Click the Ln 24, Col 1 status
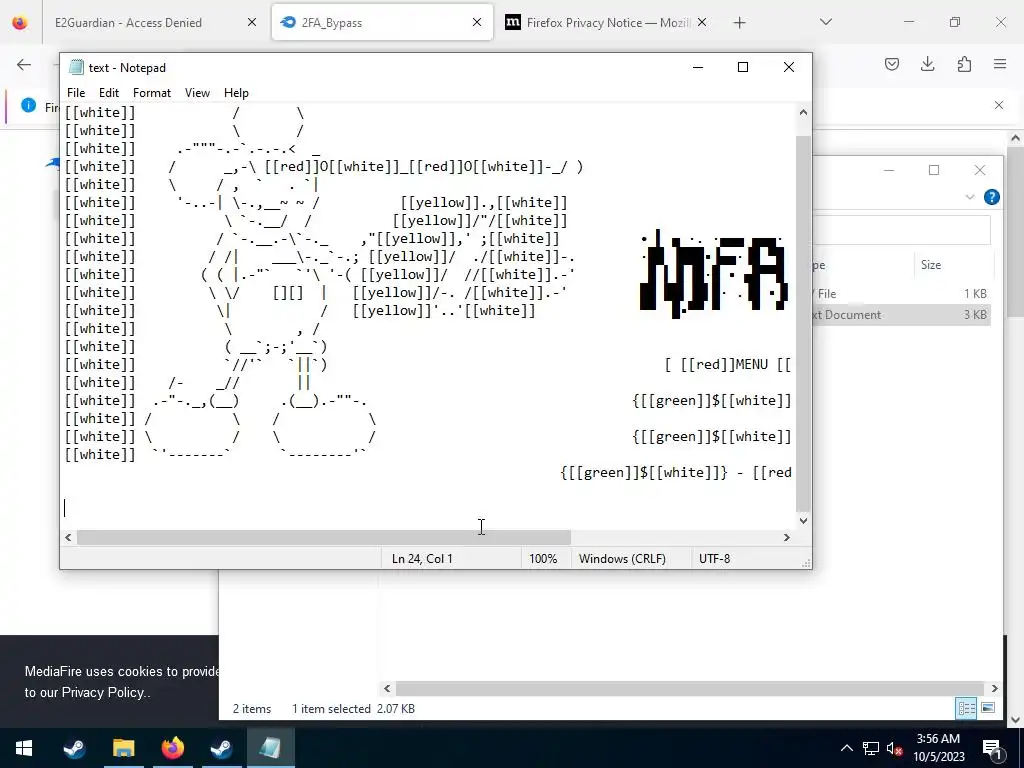This screenshot has height=768, width=1024. point(422,559)
